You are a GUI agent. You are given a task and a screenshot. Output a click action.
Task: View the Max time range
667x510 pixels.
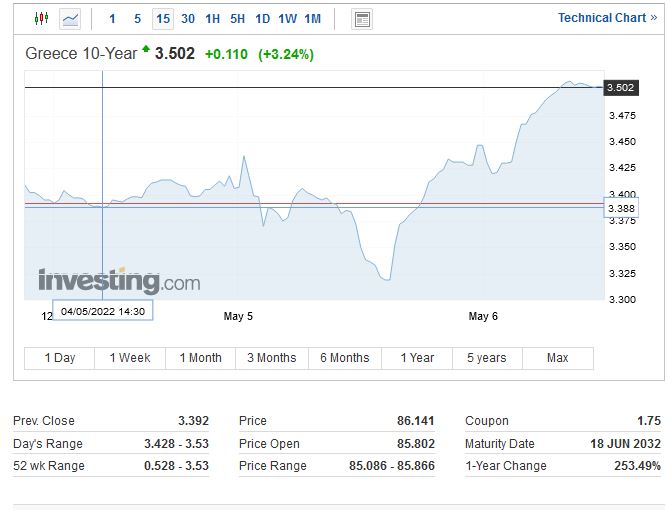(x=558, y=358)
